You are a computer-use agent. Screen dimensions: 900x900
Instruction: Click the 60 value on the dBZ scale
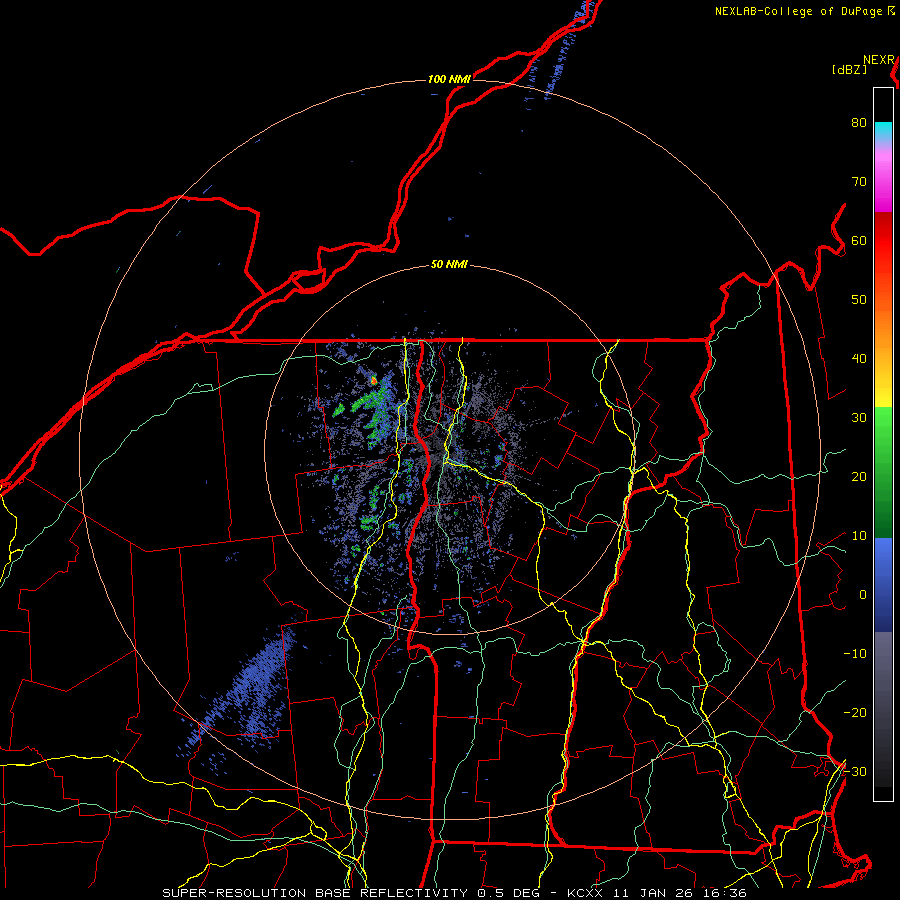859,240
